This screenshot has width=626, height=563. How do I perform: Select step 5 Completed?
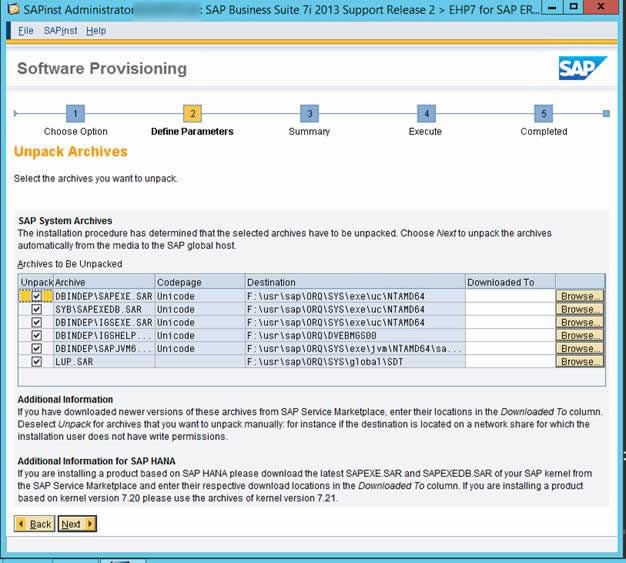click(543, 114)
